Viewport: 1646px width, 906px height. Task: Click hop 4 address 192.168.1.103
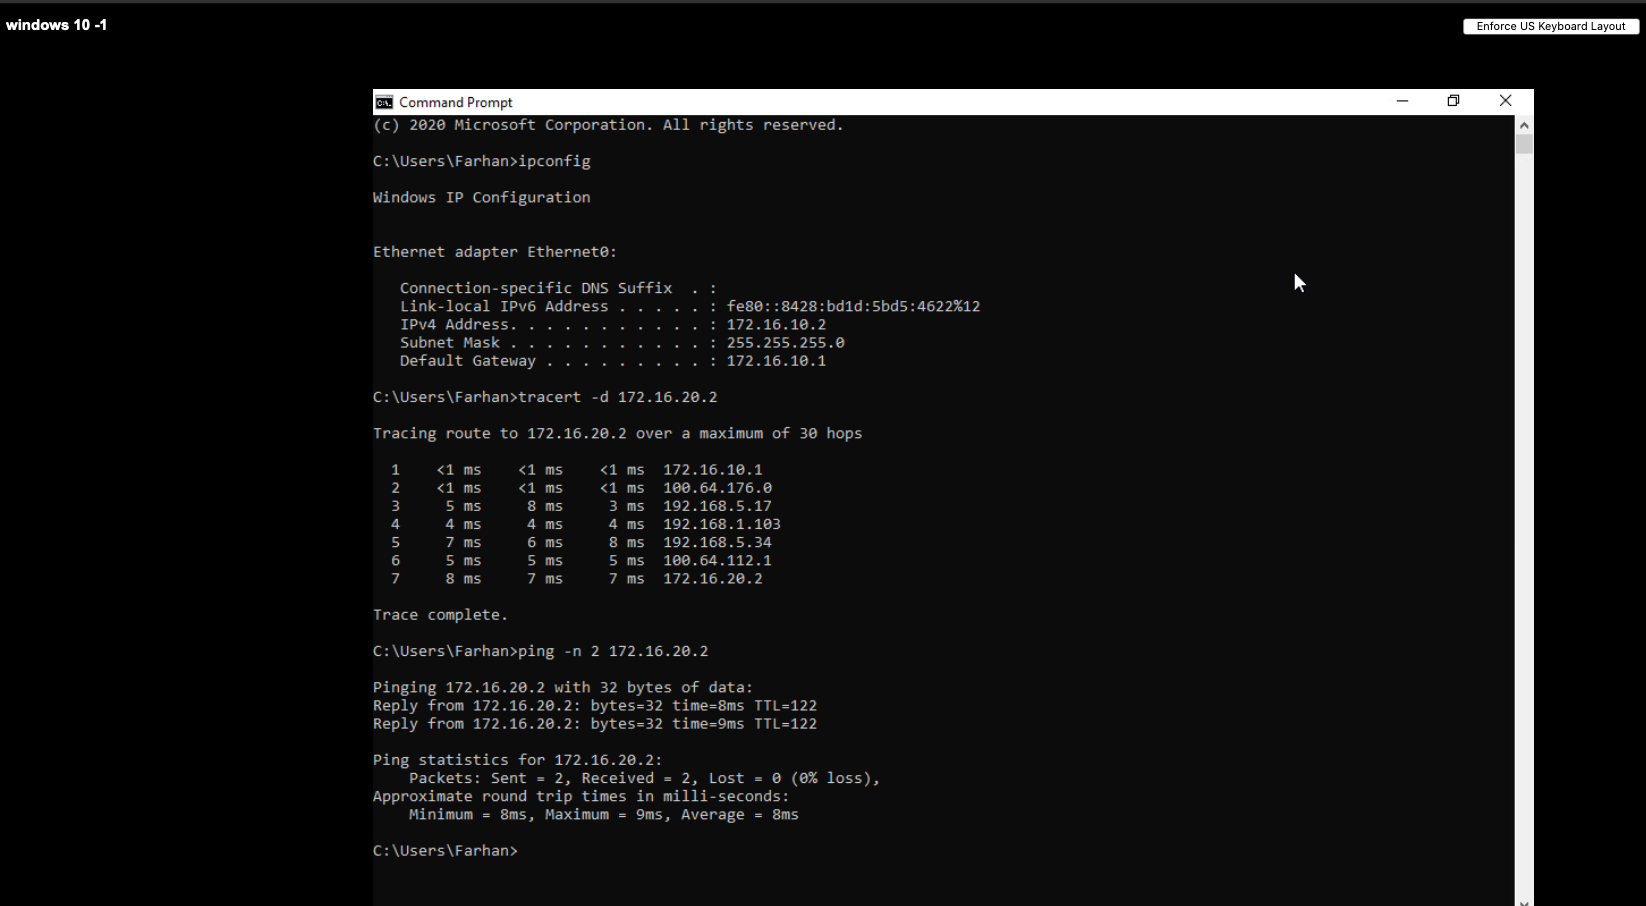point(721,524)
